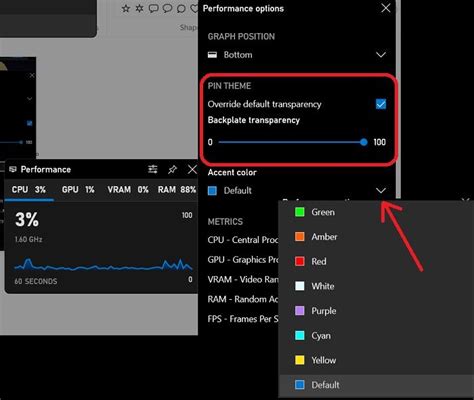Viewport: 474px width, 400px height.
Task: Click small checkbox in left background widget
Action: [29, 123]
